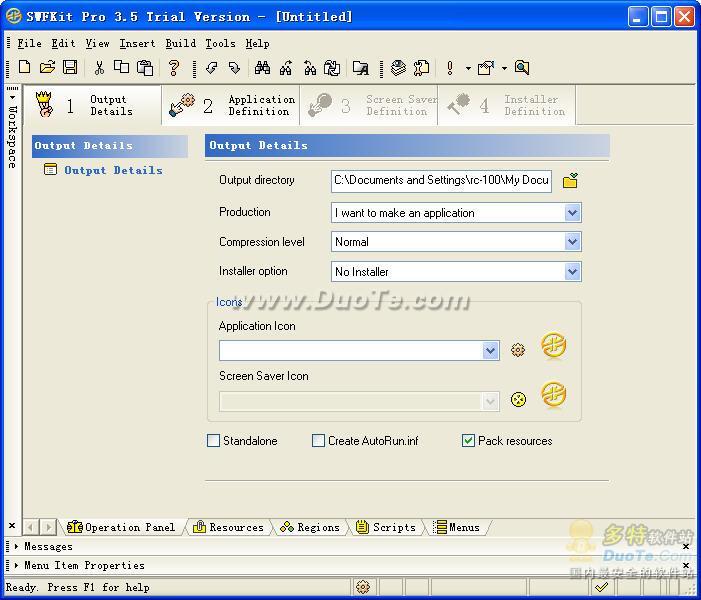Open the Installer option dropdown
Screen dimensions: 701x600
[x=572, y=271]
